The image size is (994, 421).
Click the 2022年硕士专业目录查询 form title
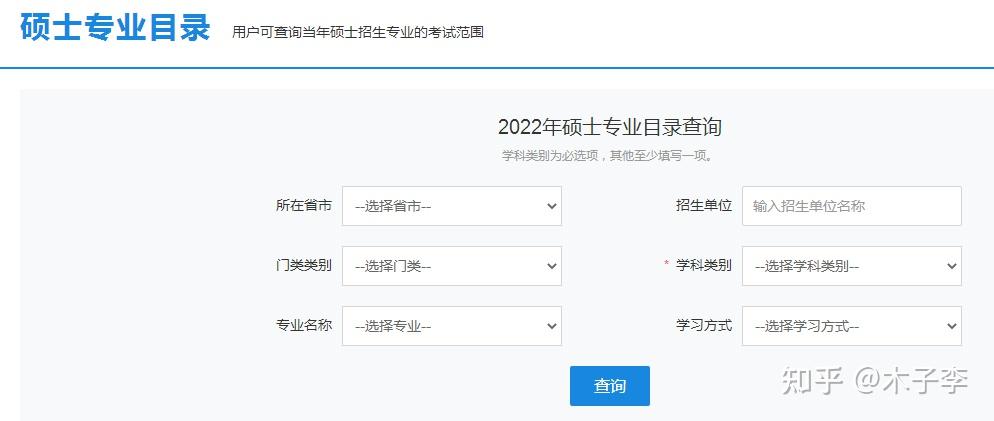[609, 127]
